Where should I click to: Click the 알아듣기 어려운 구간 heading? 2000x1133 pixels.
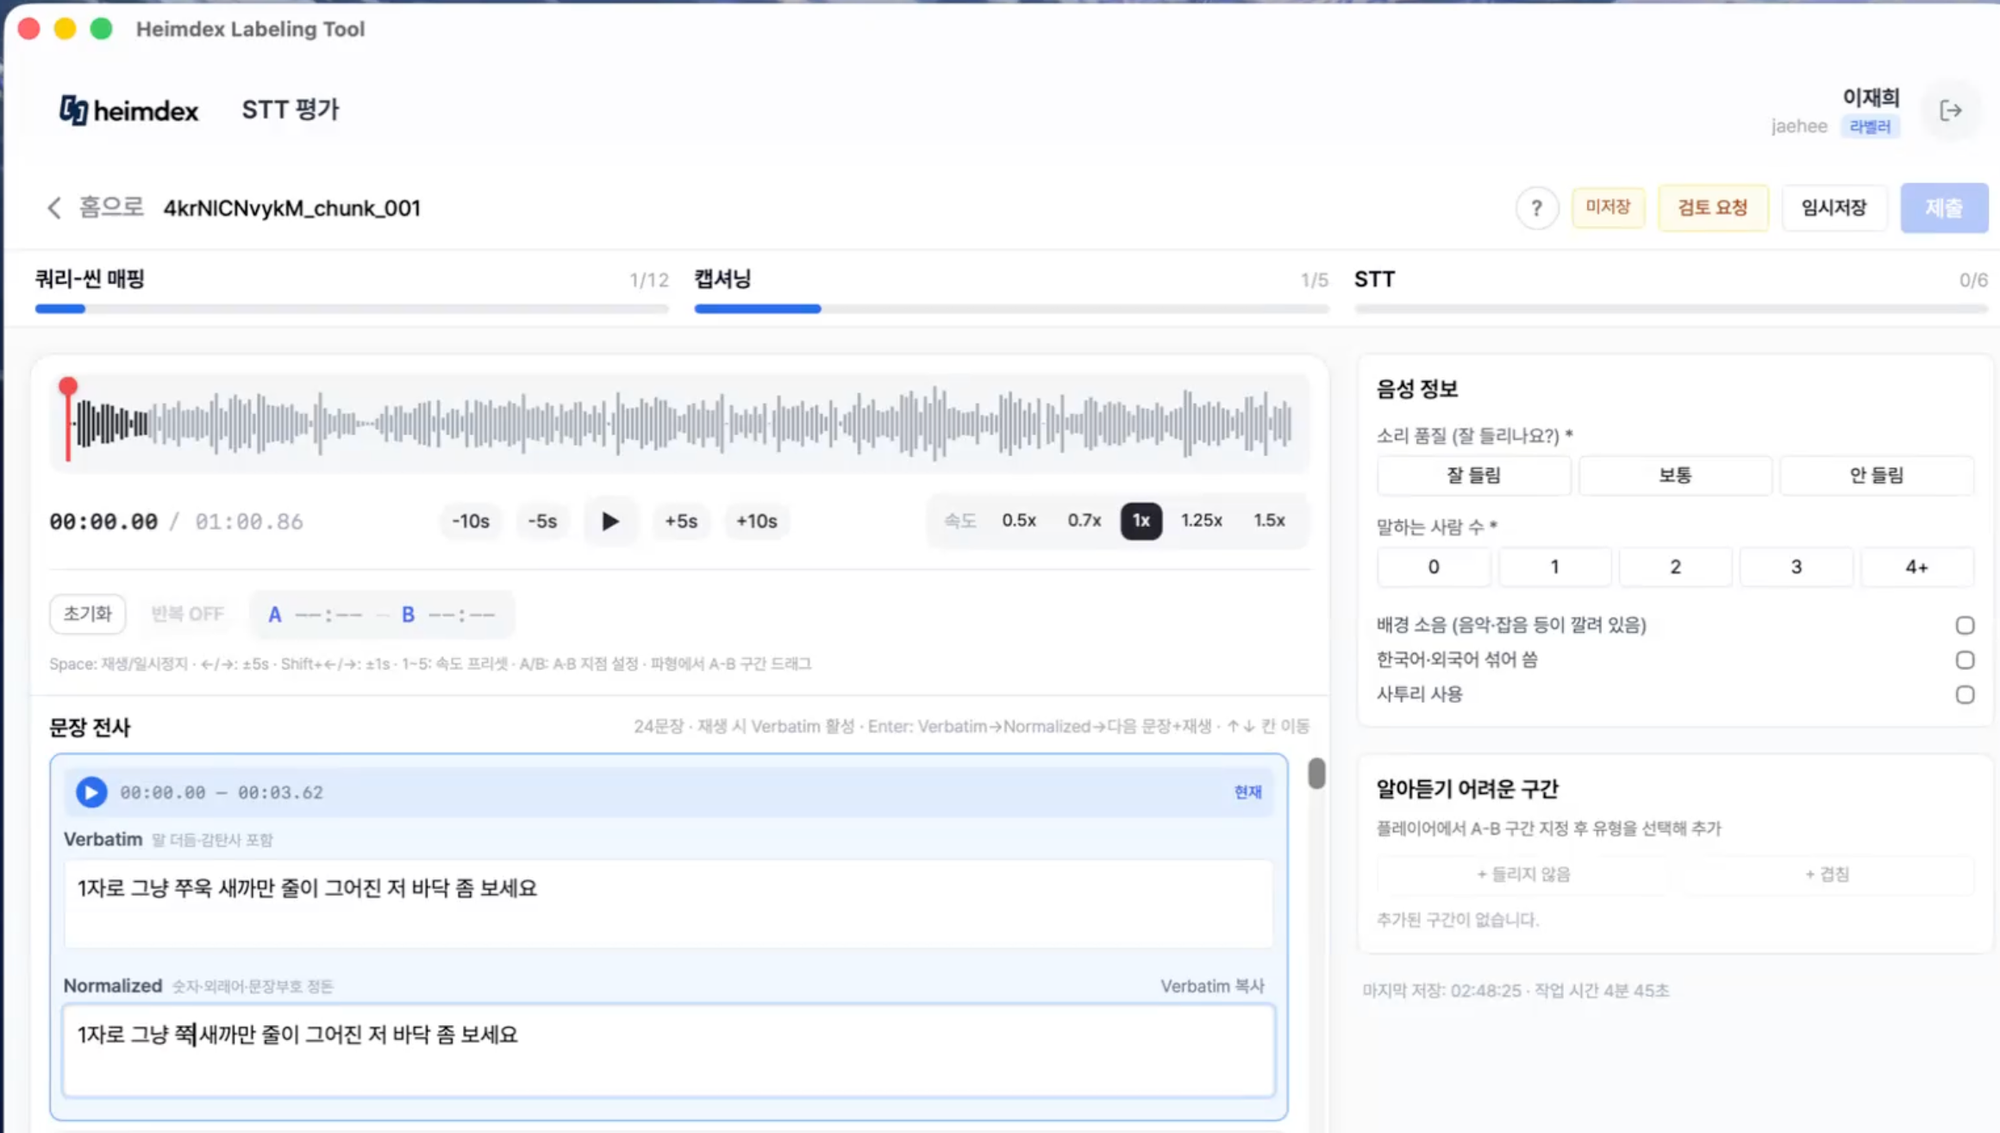[1467, 789]
